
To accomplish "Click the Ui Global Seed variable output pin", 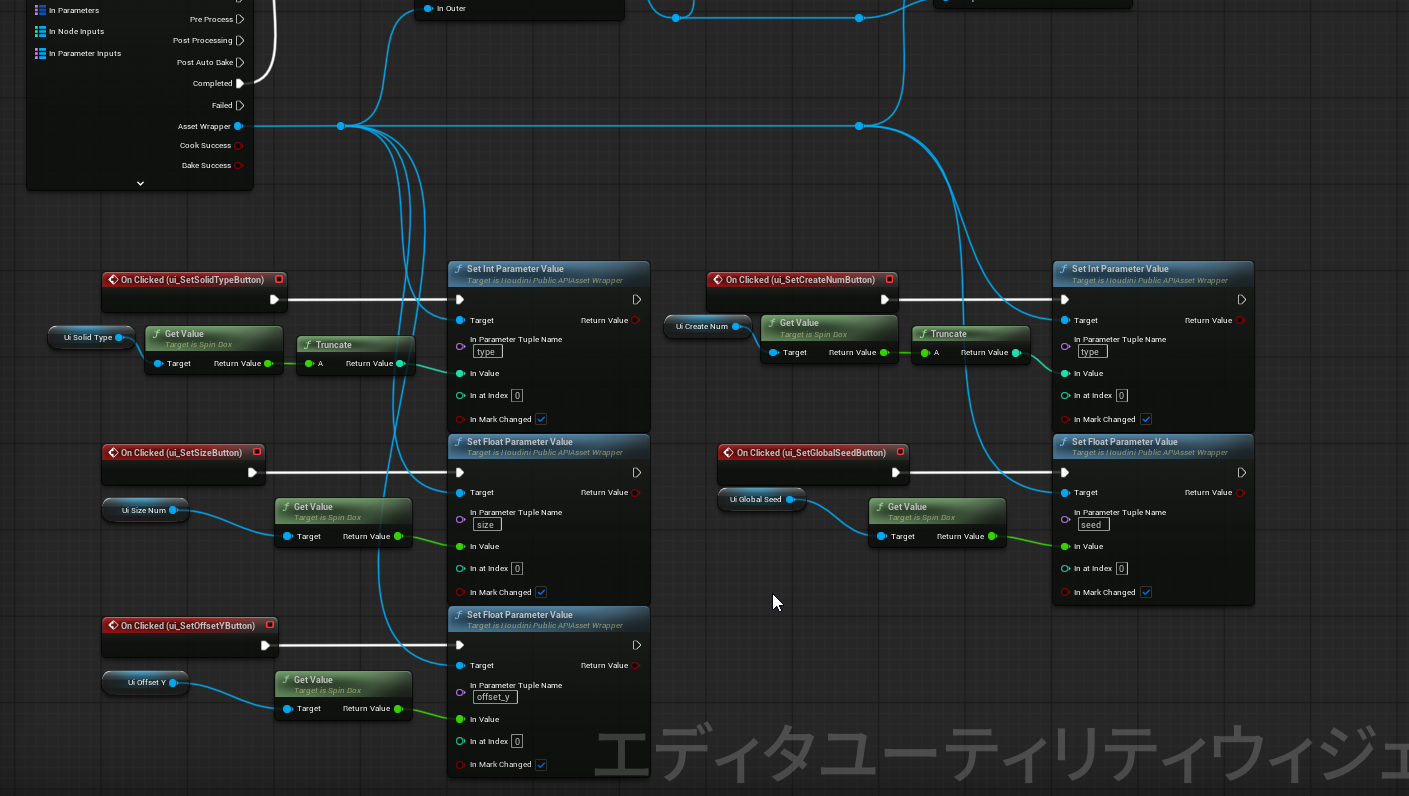I will coord(790,499).
